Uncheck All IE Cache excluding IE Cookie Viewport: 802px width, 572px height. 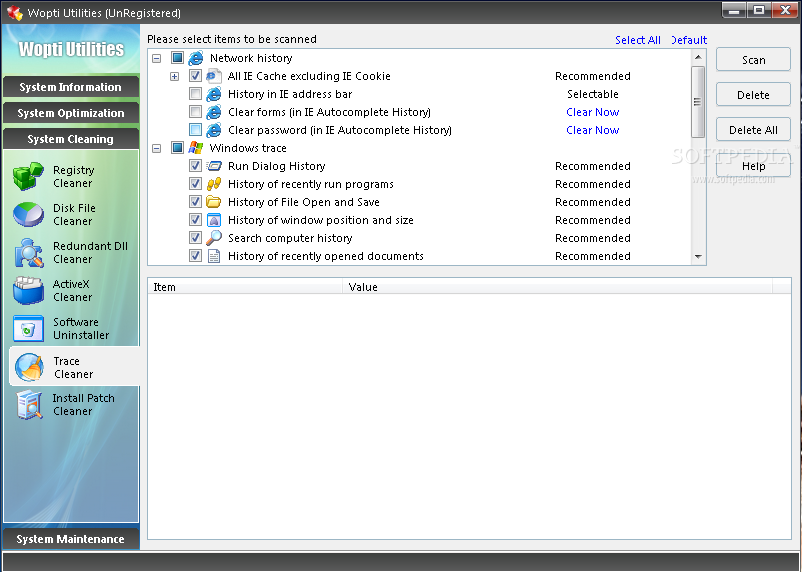pyautogui.click(x=195, y=76)
